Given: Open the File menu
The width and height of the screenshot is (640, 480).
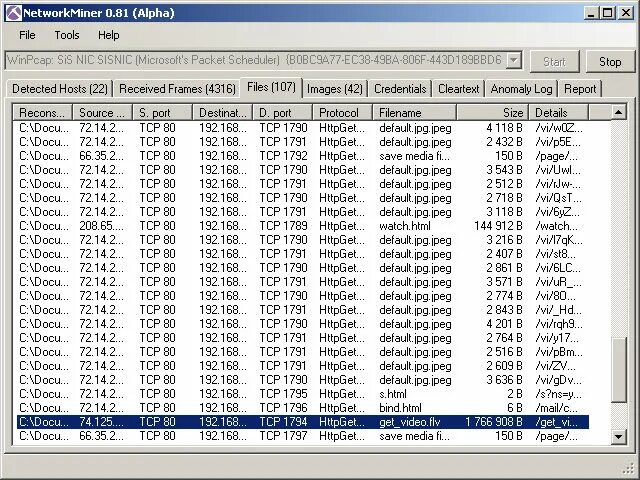Looking at the screenshot, I should click(27, 35).
